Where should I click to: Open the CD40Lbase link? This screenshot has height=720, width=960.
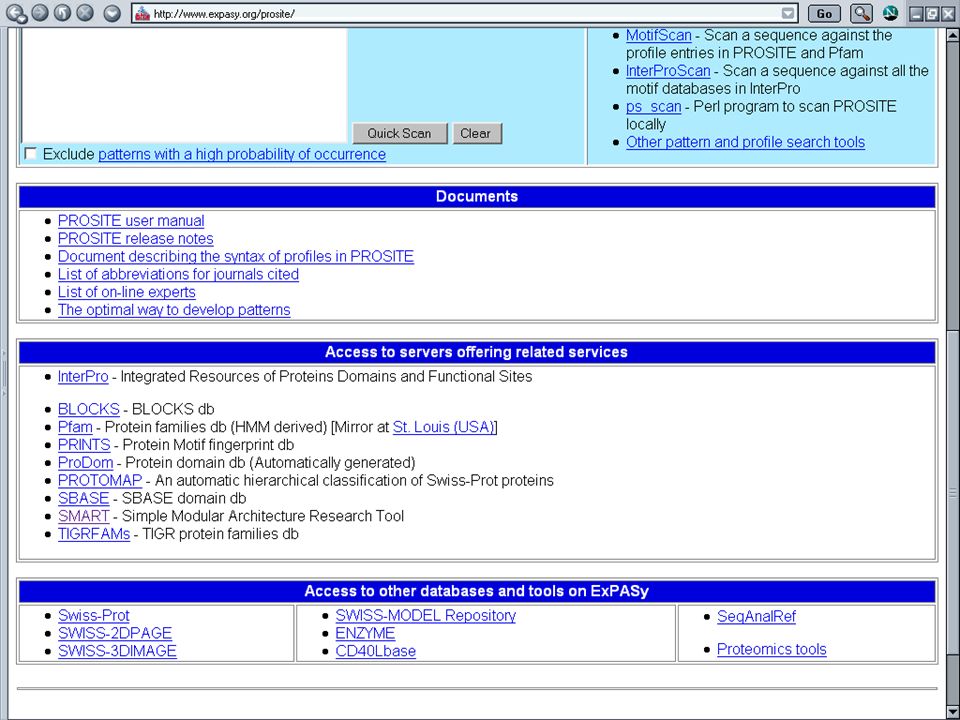point(375,651)
